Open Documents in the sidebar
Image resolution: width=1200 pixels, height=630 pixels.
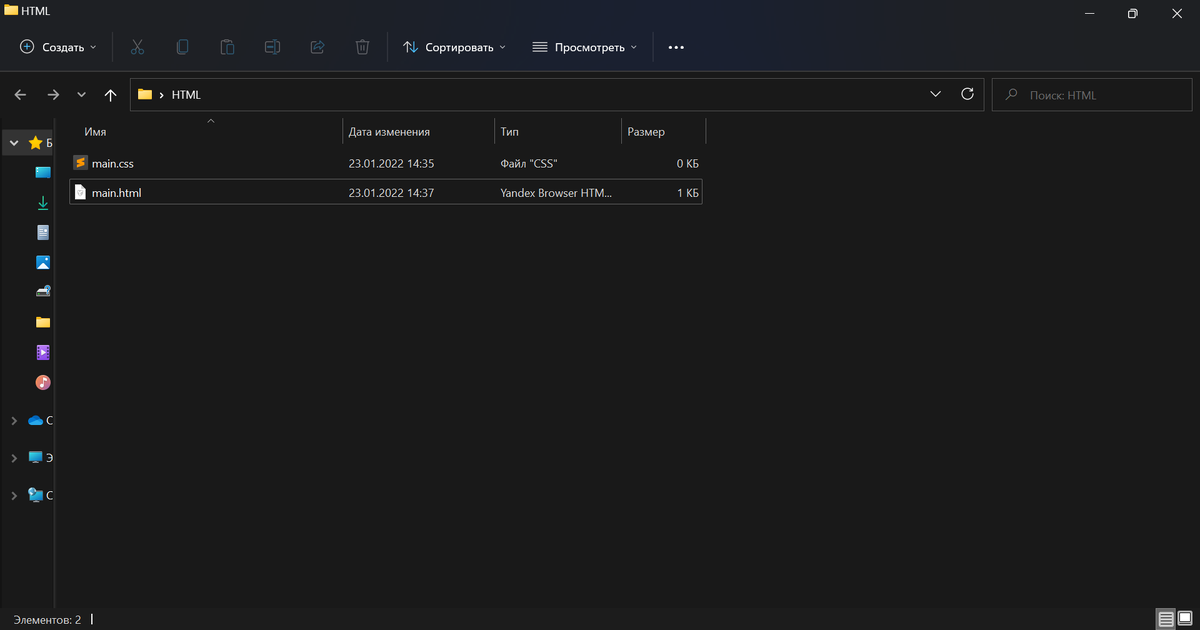tap(43, 232)
